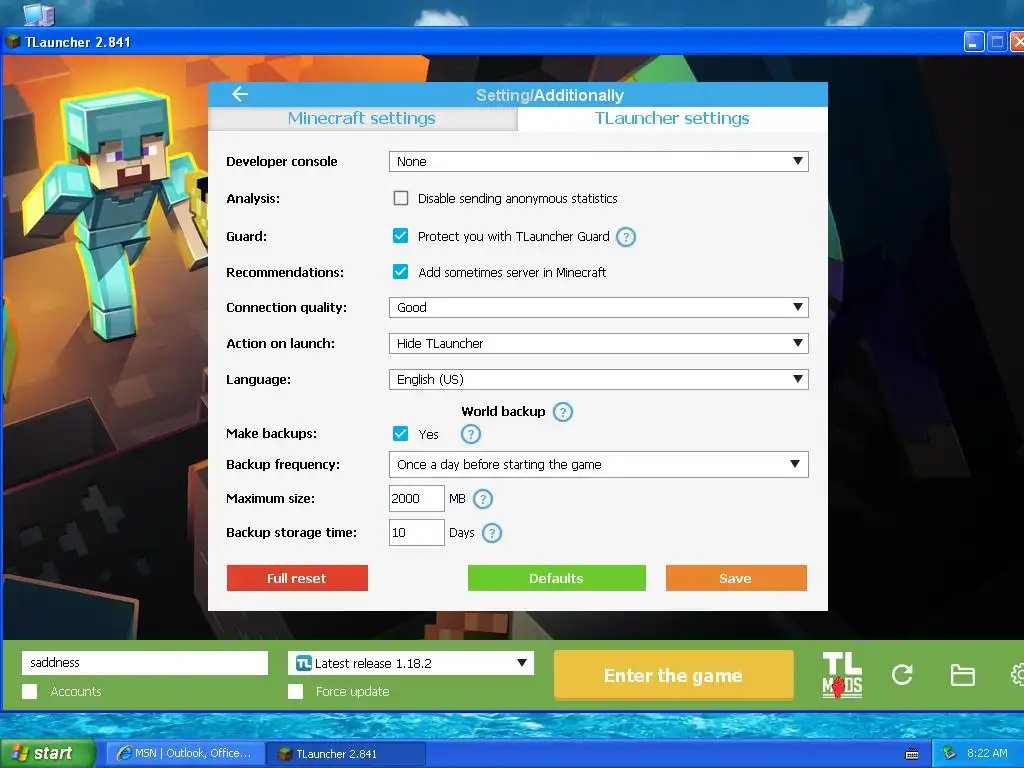Viewport: 1024px width, 768px height.
Task: Open help icon beside Make backups Yes
Action: click(470, 434)
